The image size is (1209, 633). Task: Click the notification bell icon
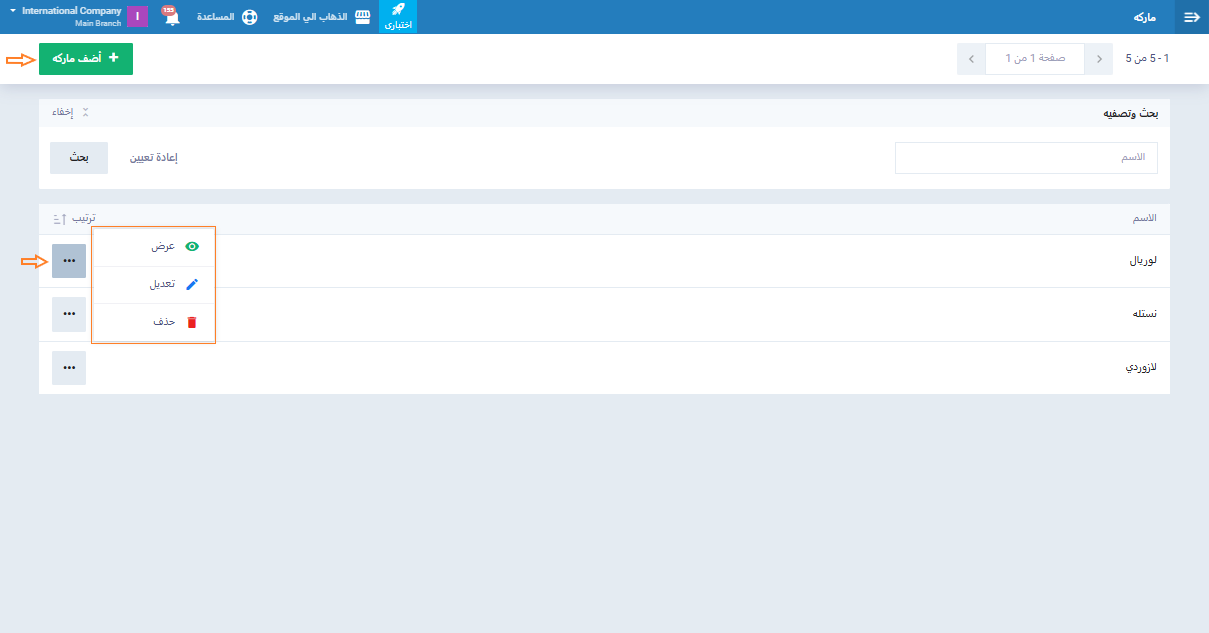[171, 18]
